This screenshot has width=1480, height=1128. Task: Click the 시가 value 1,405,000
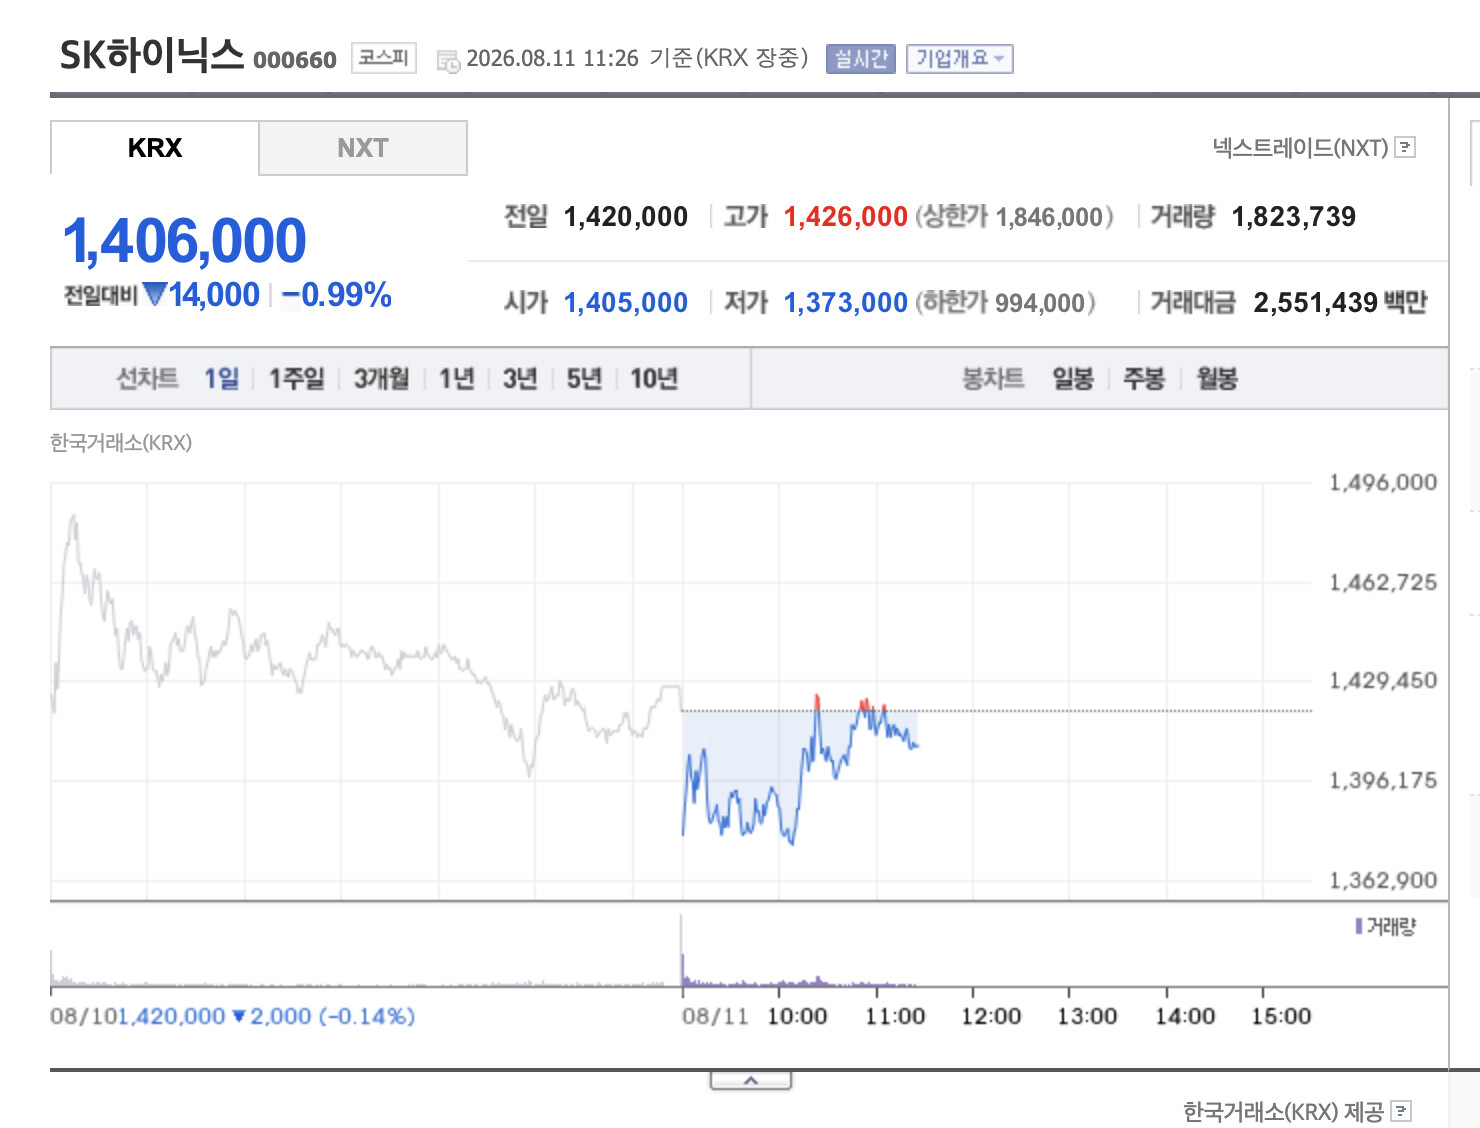point(626,303)
